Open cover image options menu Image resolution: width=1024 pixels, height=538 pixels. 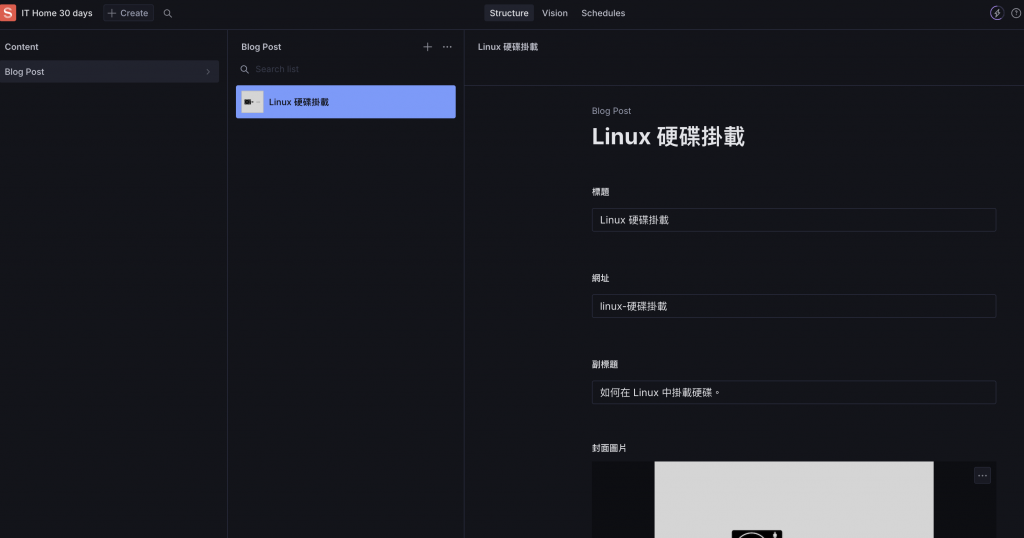[982, 475]
